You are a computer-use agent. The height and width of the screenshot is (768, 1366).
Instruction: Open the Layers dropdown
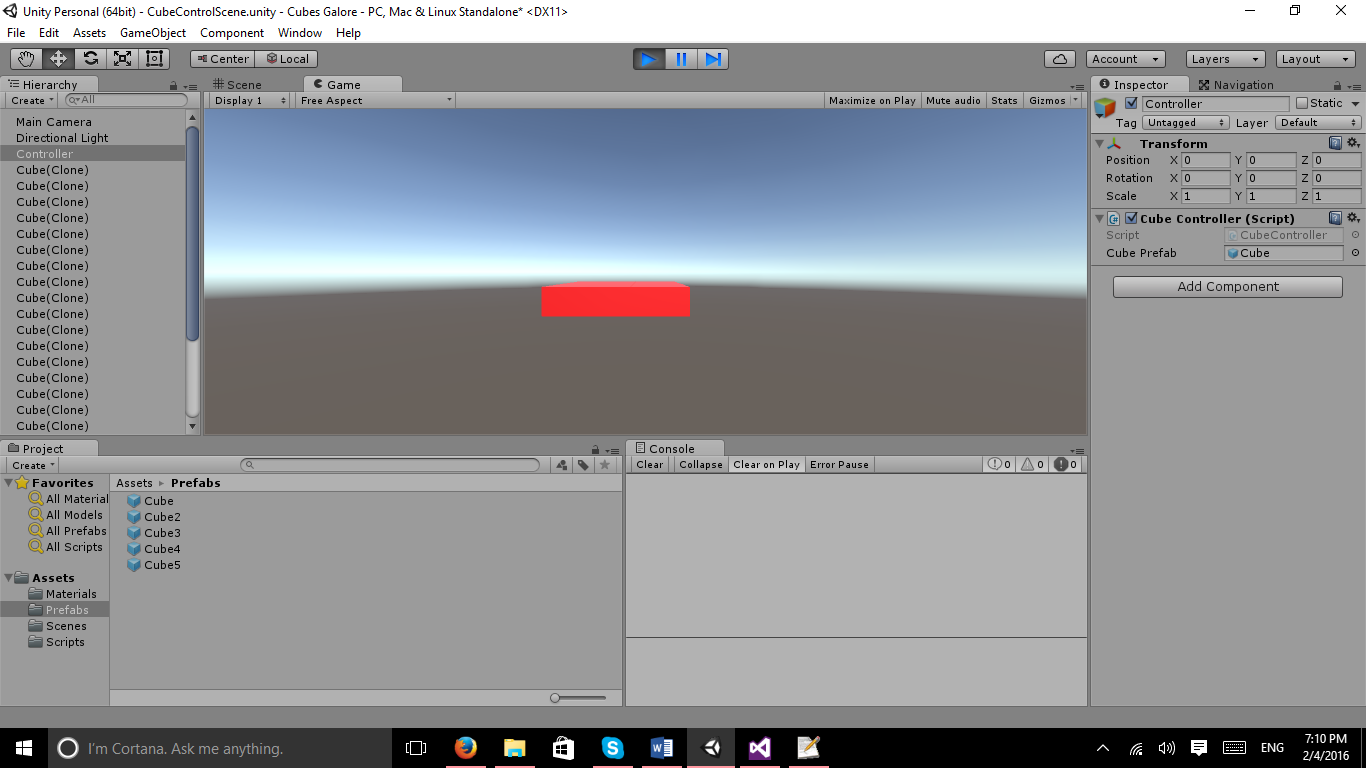pos(1225,59)
